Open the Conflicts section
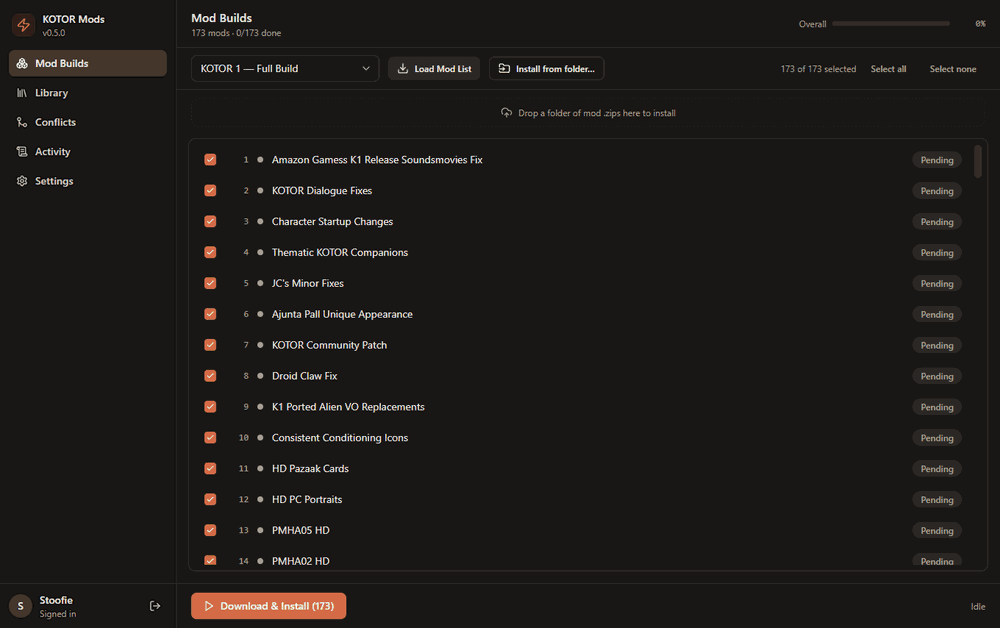1000x628 pixels. pyautogui.click(x=88, y=122)
